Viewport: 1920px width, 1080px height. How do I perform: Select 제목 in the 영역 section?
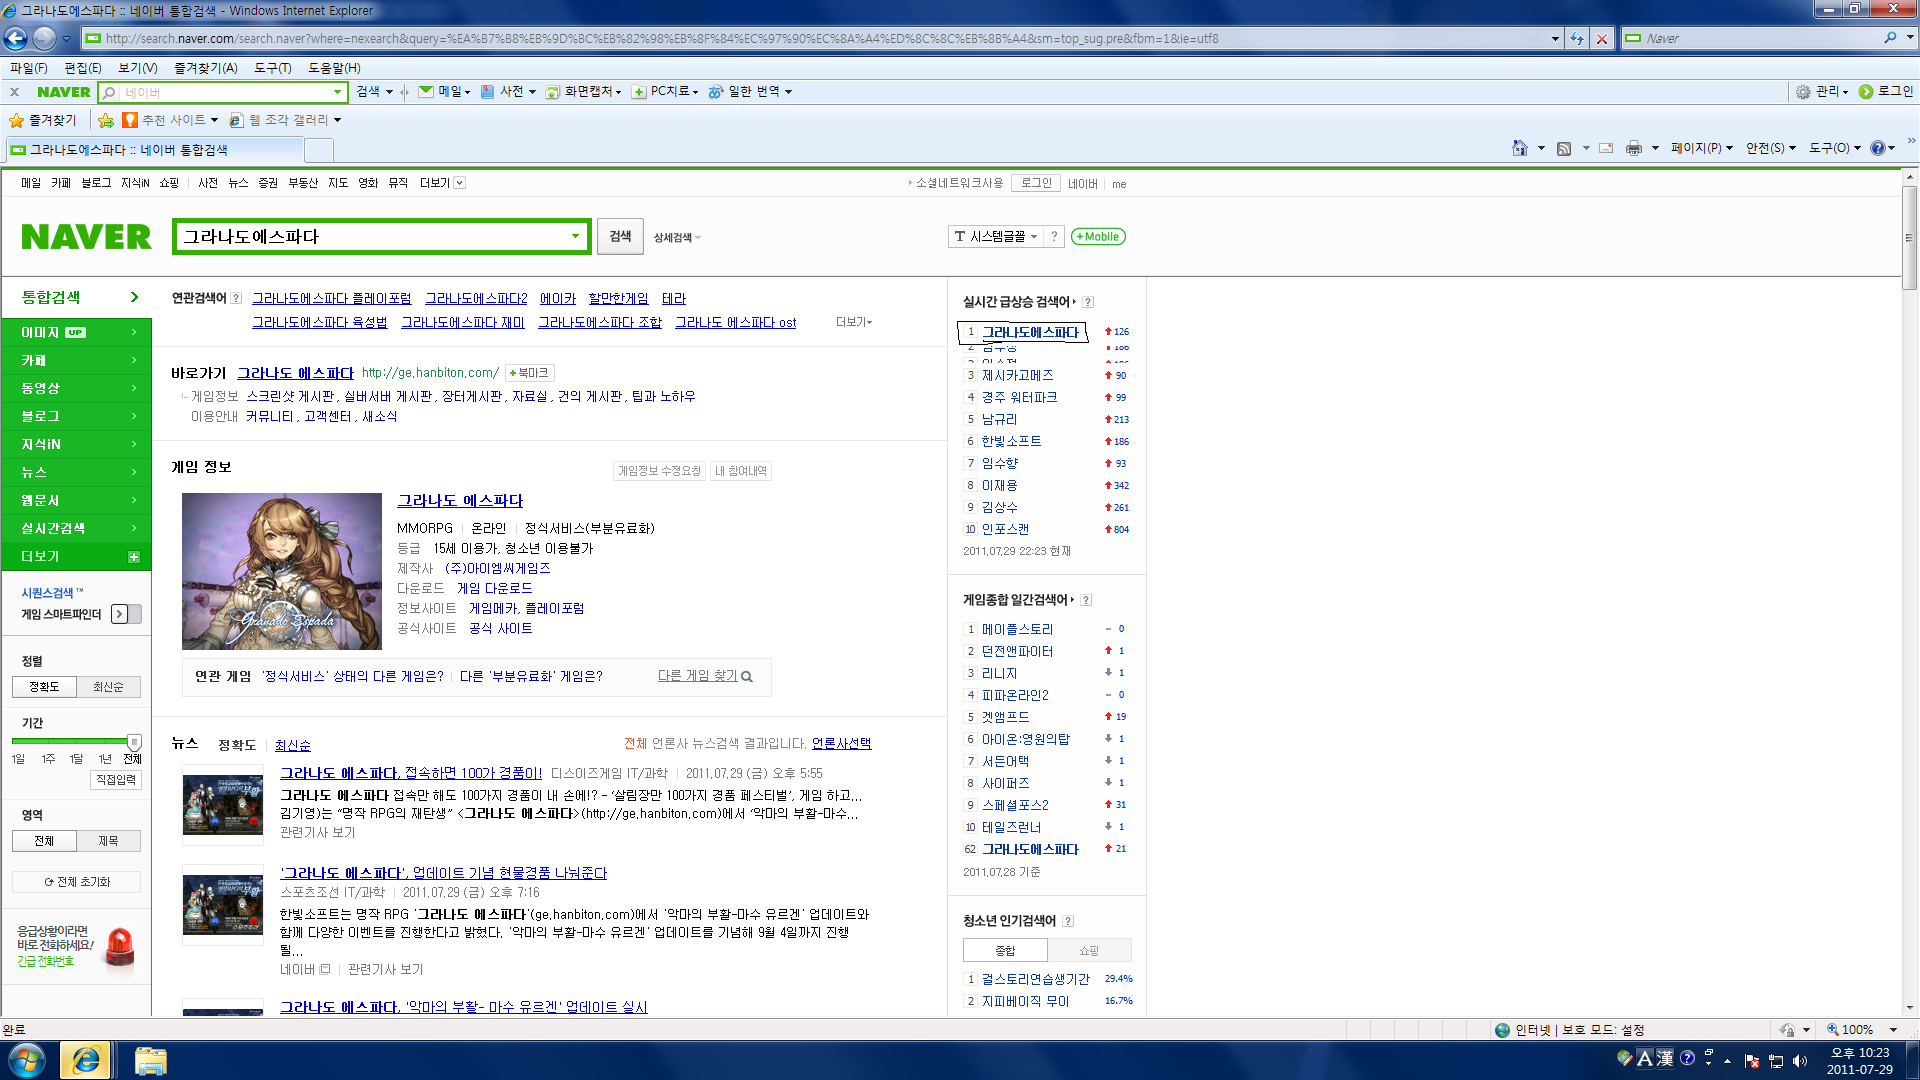108,841
